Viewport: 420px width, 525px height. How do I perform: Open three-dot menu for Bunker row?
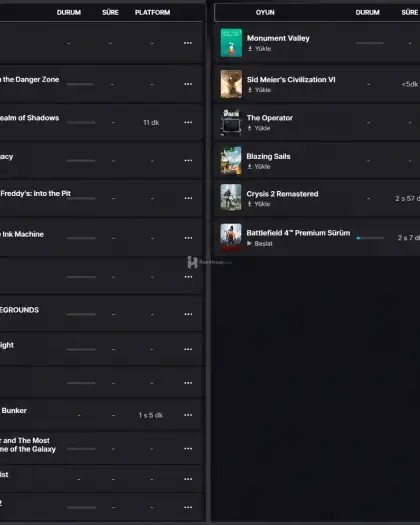(188, 415)
